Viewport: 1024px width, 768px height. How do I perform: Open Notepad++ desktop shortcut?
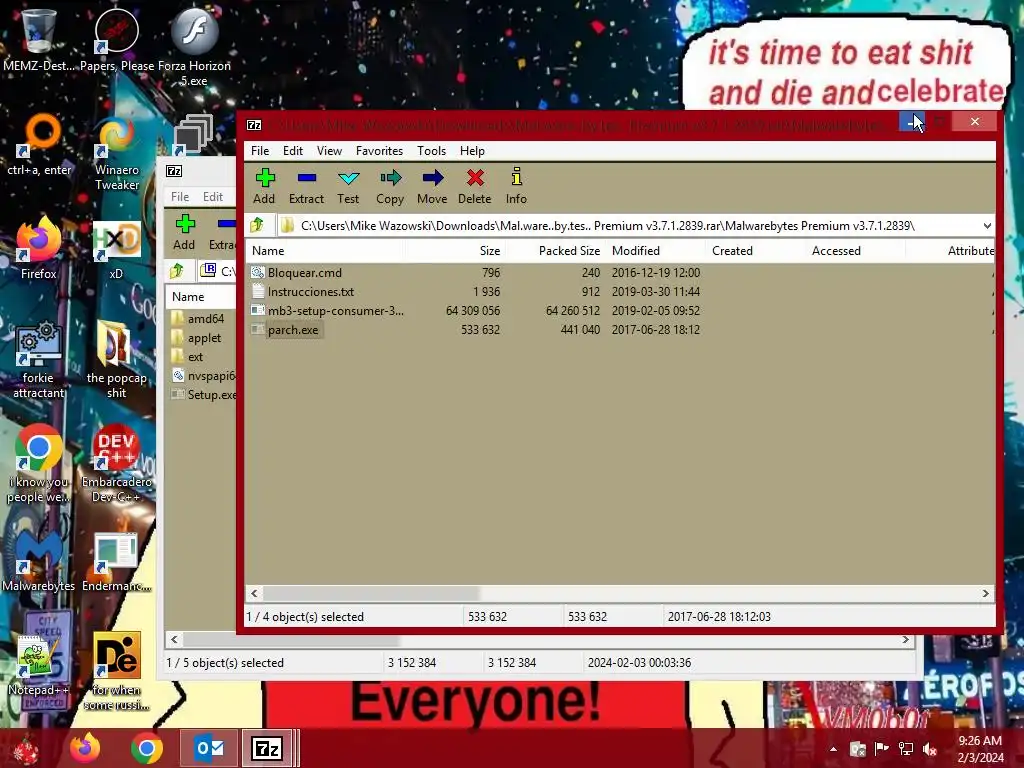pos(39,665)
